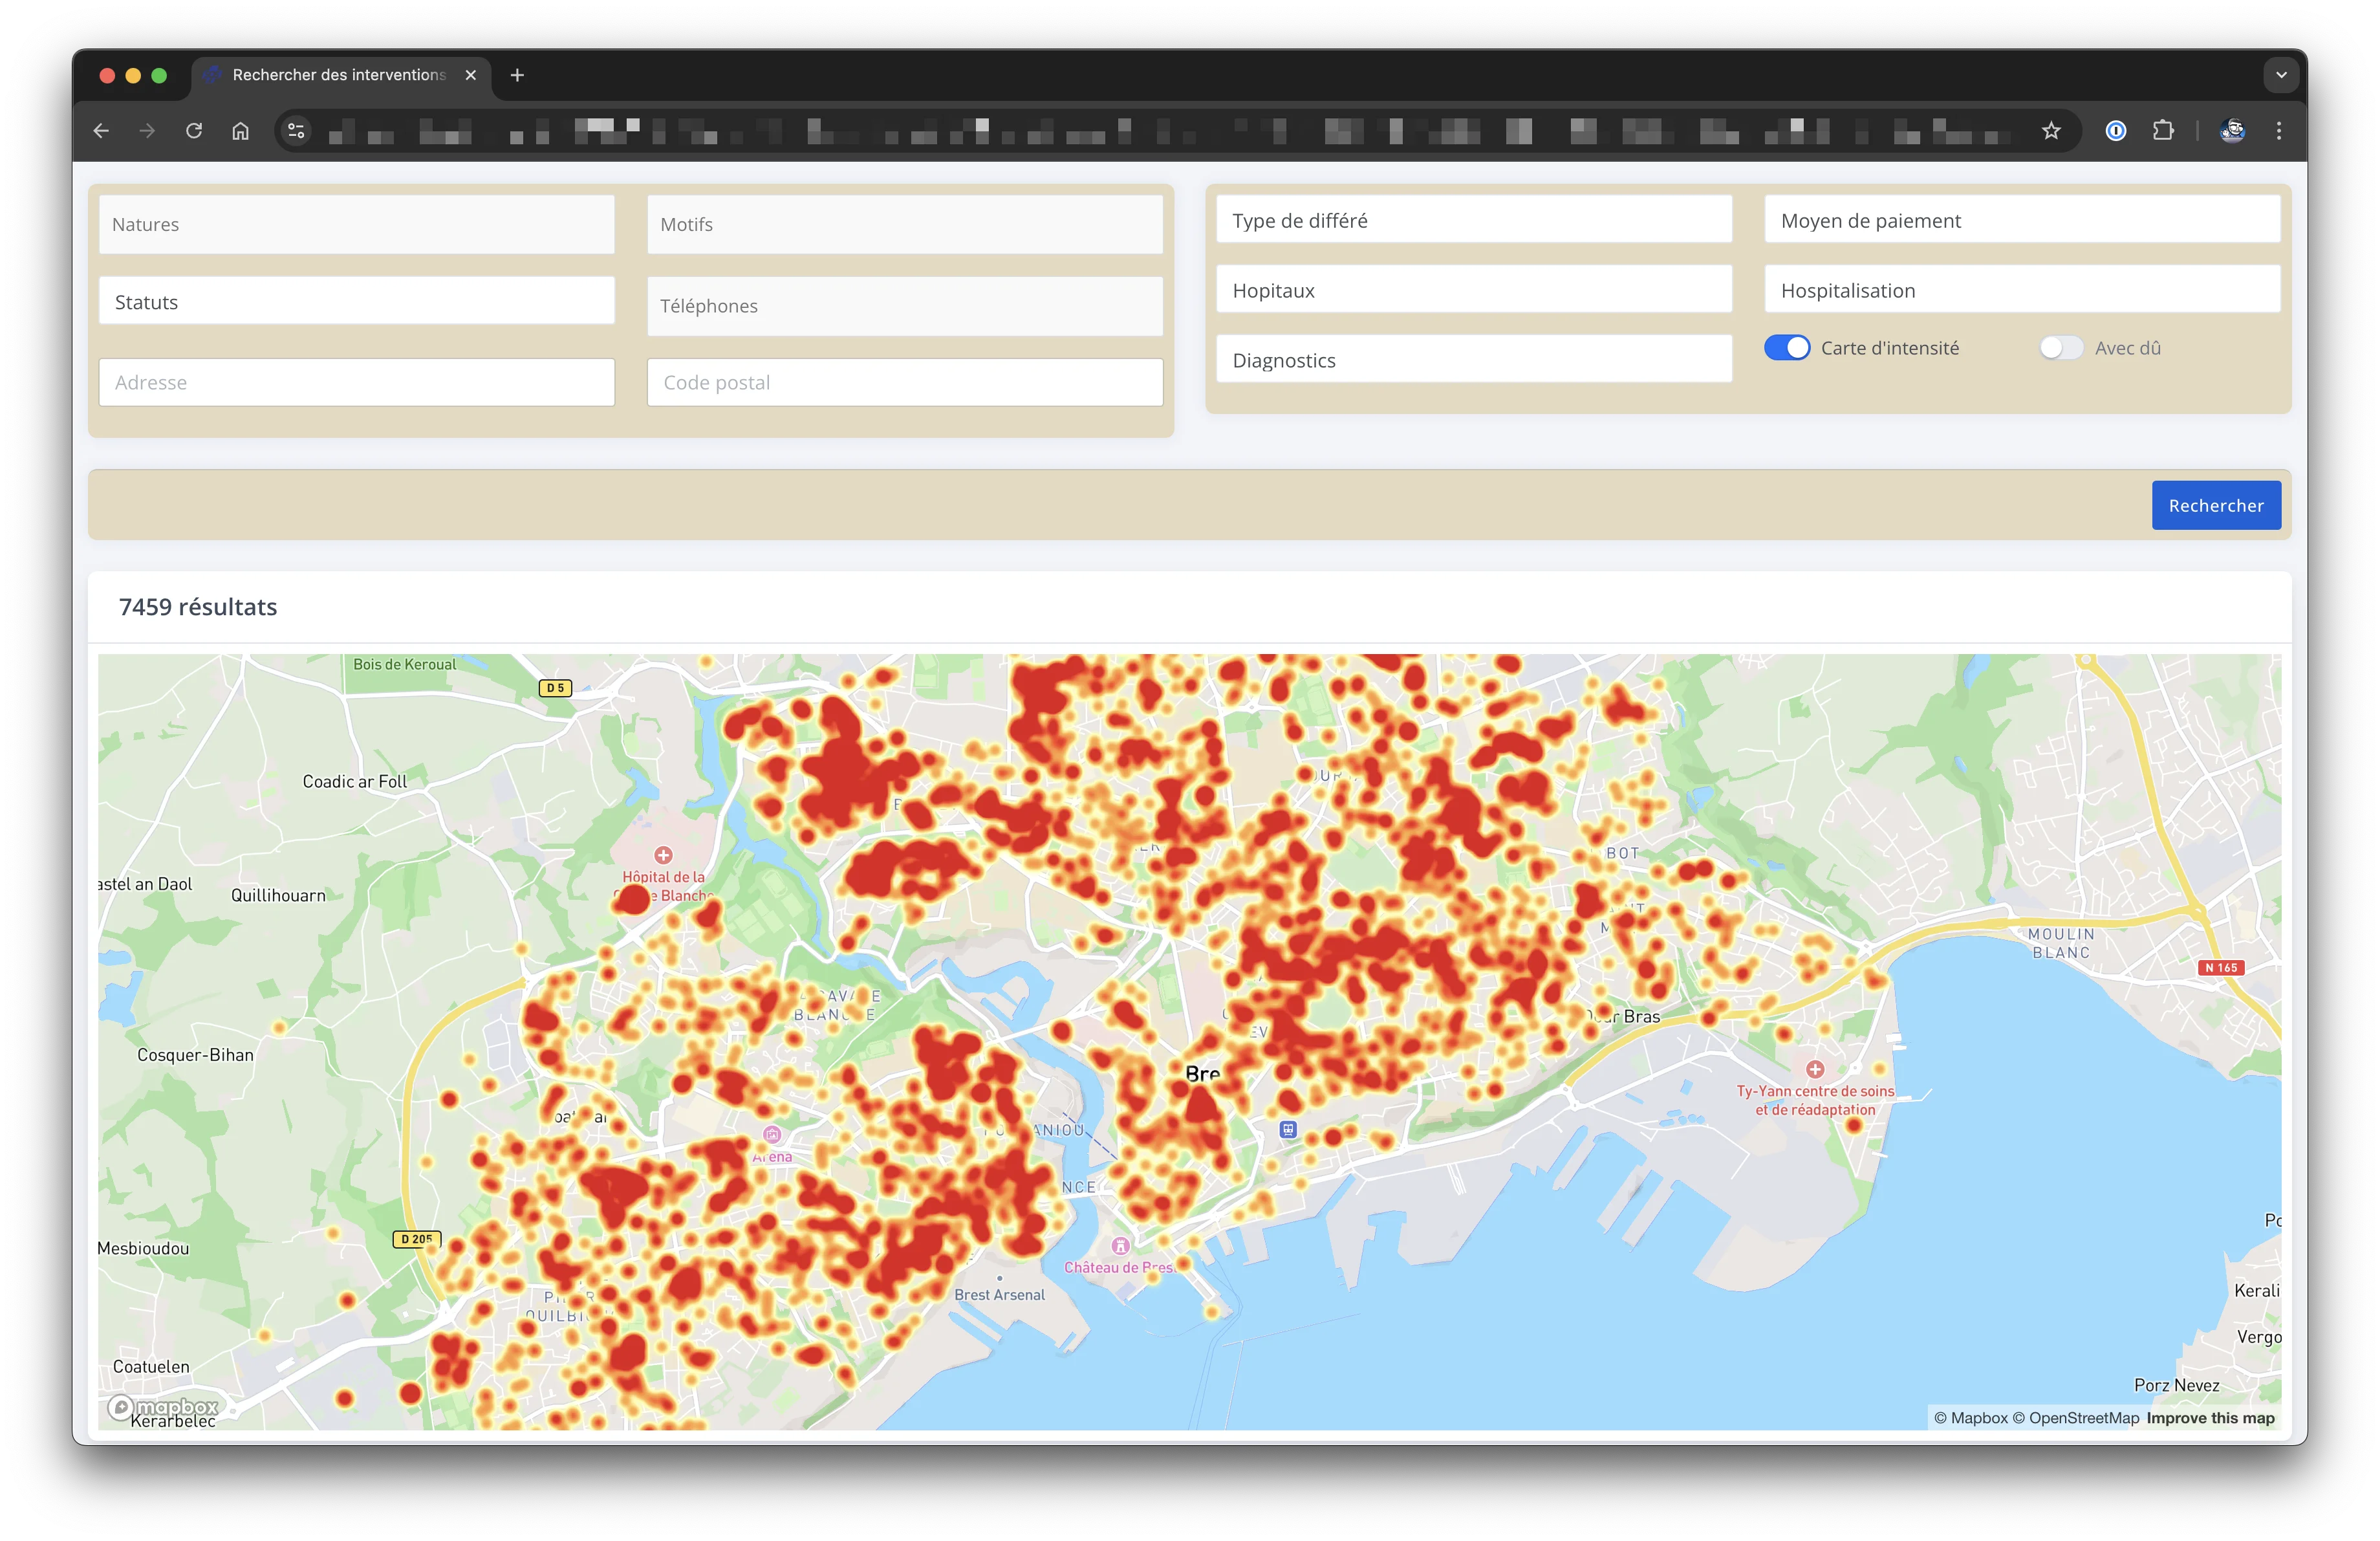The width and height of the screenshot is (2380, 1541).
Task: Open the browser home page icon
Action: tap(240, 131)
